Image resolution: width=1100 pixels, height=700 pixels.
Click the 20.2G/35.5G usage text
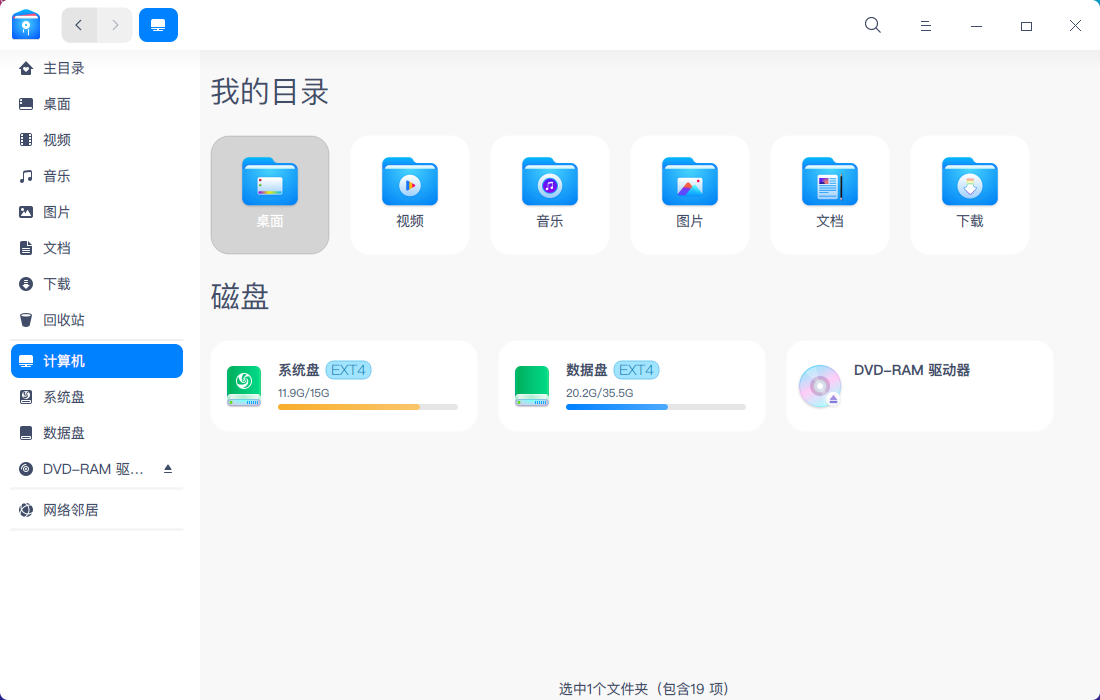tap(600, 393)
